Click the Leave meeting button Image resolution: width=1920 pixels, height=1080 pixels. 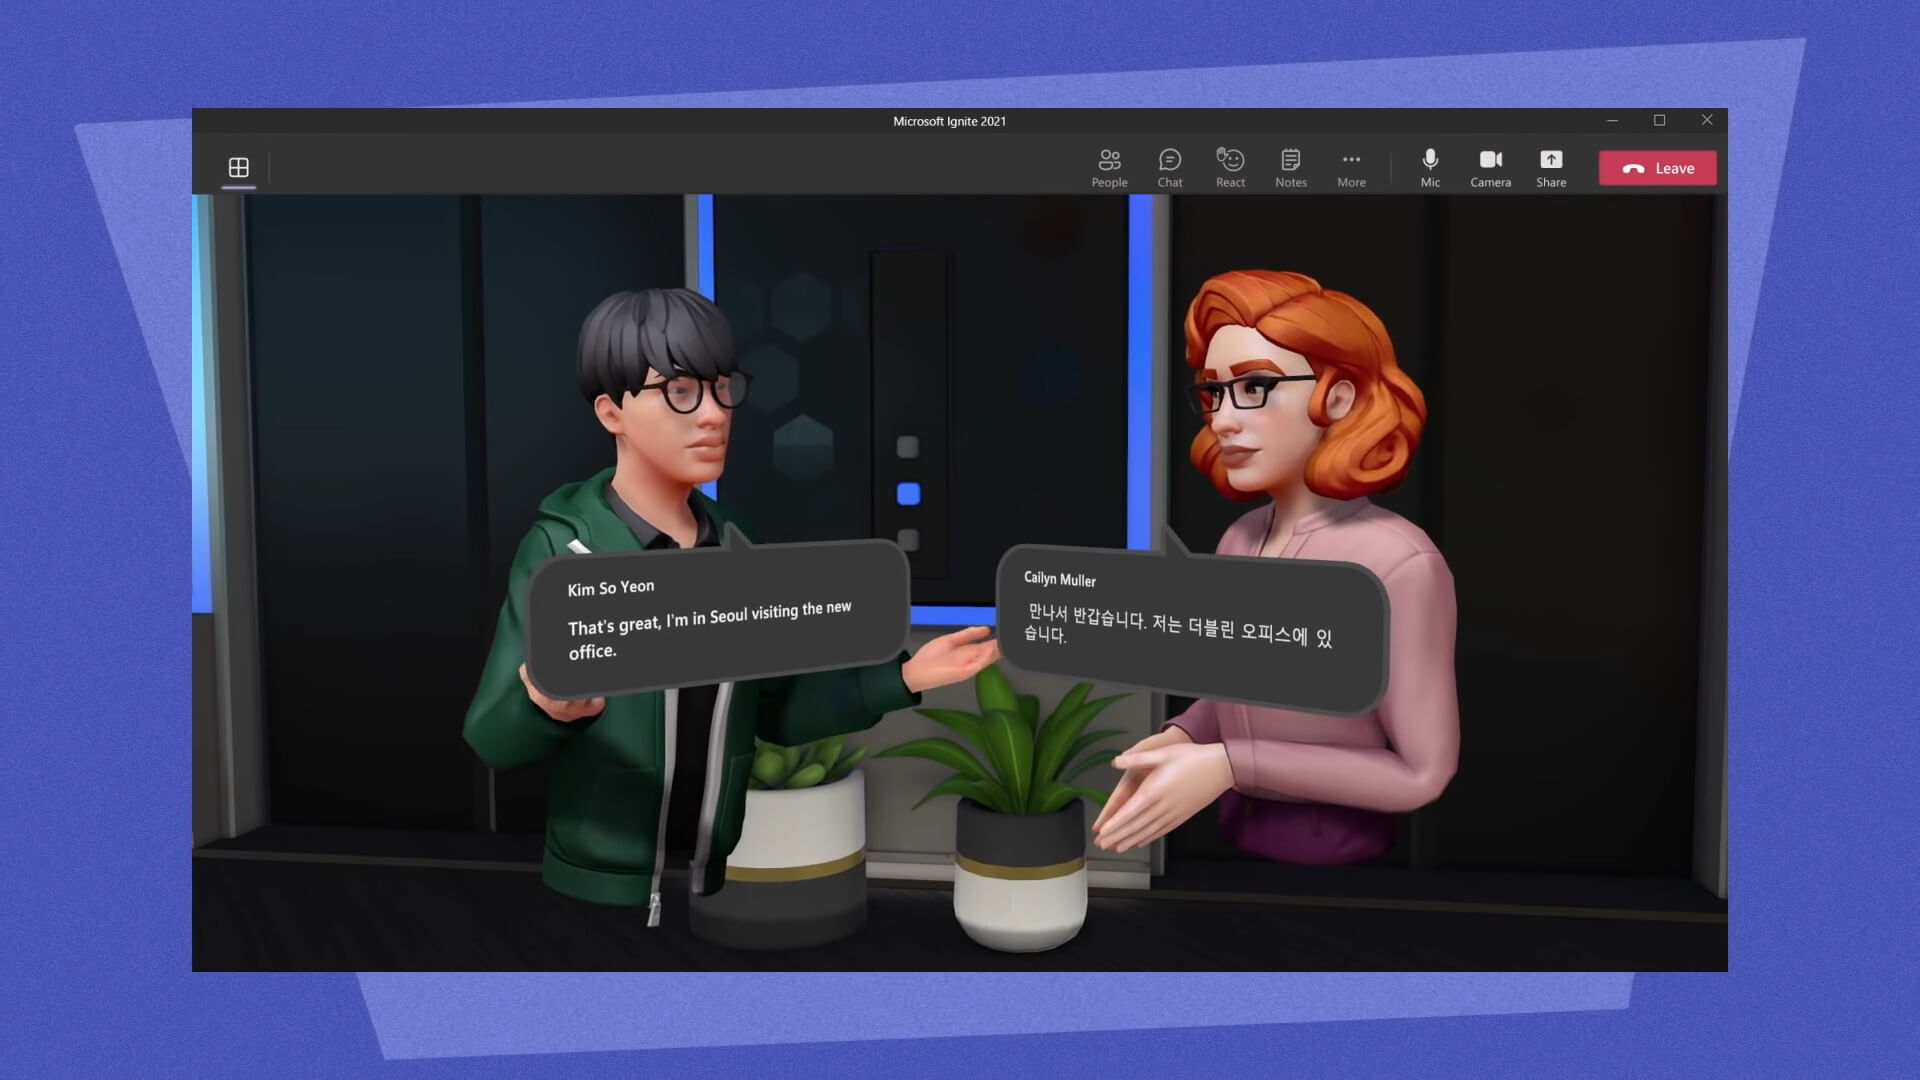(x=1658, y=167)
